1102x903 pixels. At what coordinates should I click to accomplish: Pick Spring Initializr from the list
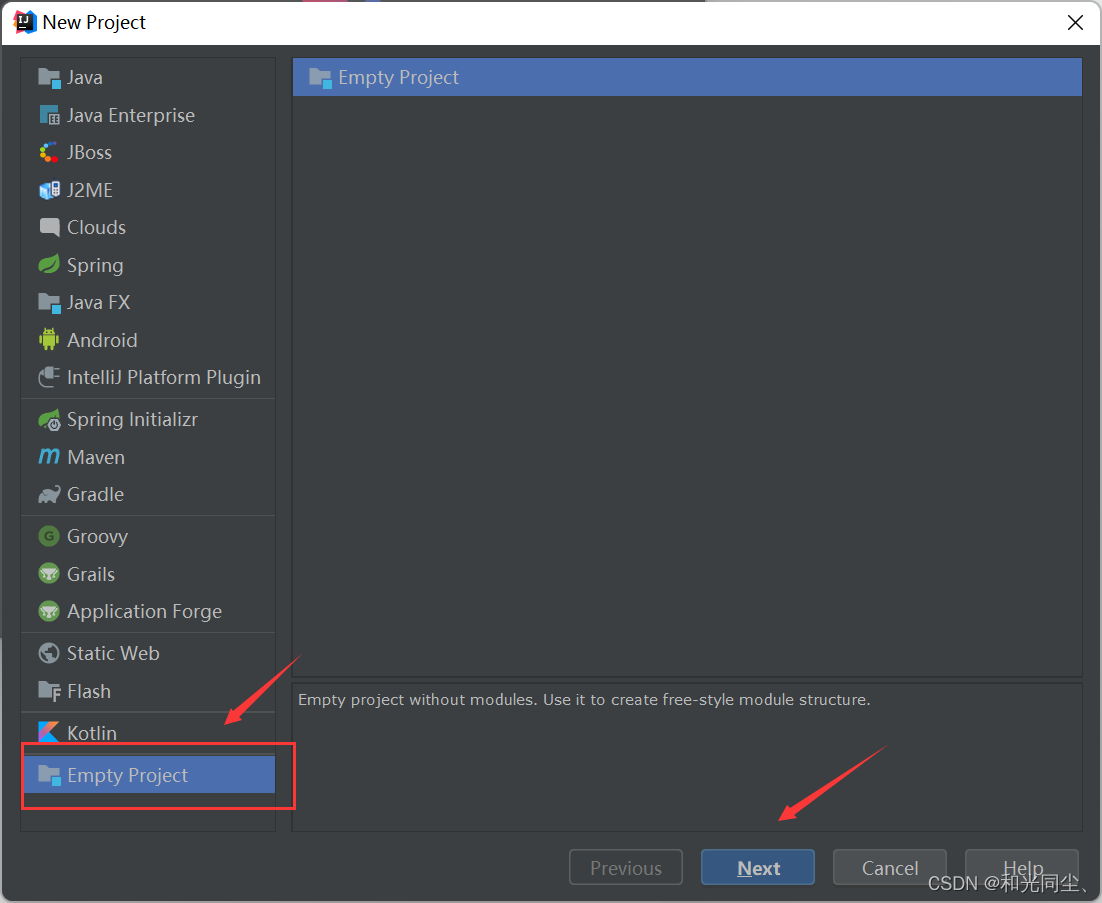pos(148,420)
